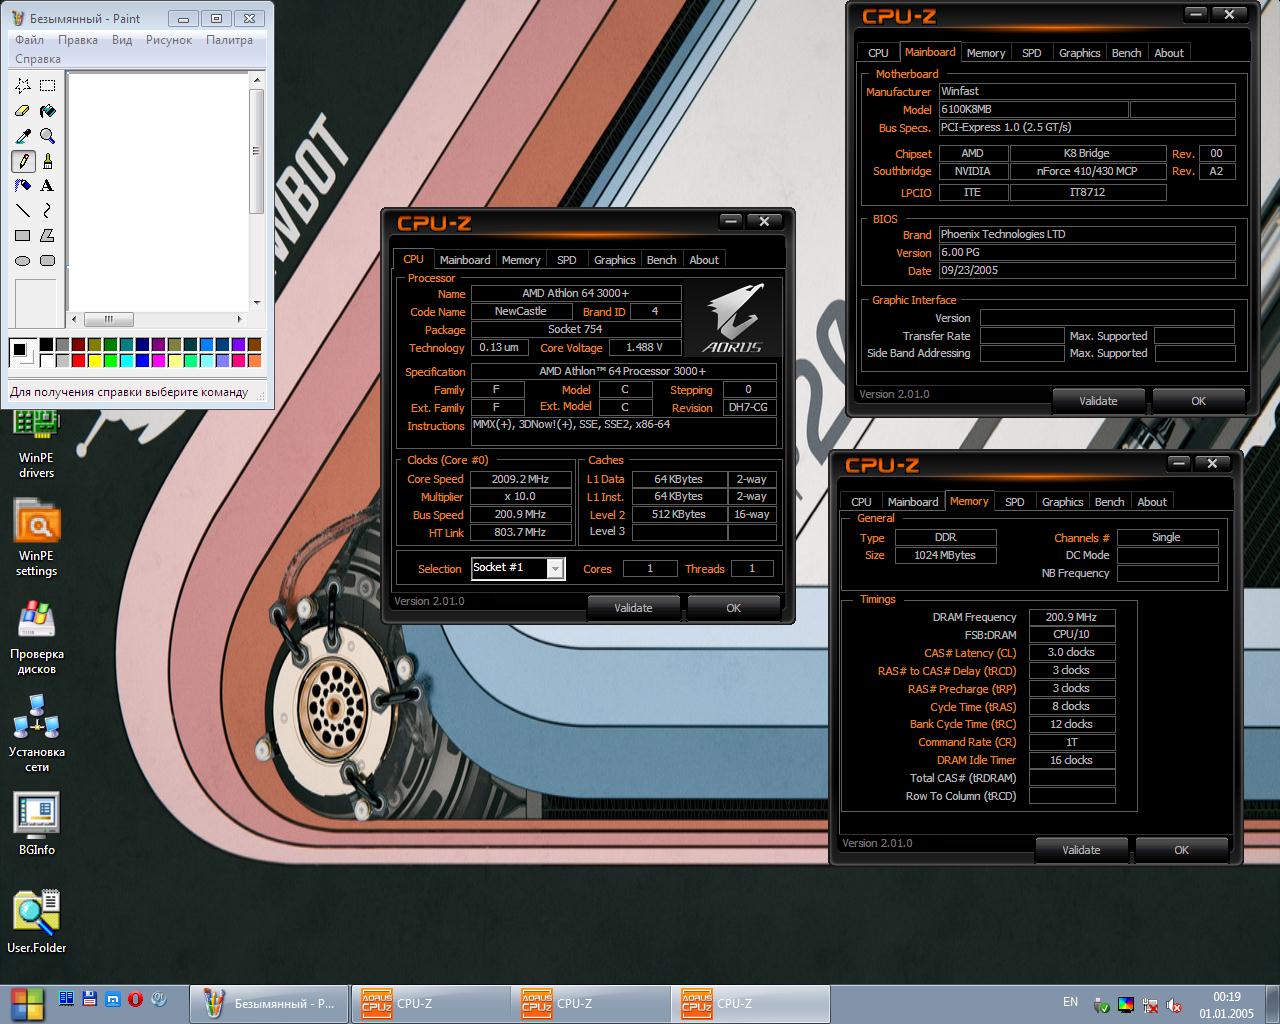This screenshot has width=1280, height=1024.
Task: Open About tab in the CPU window
Action: [704, 260]
